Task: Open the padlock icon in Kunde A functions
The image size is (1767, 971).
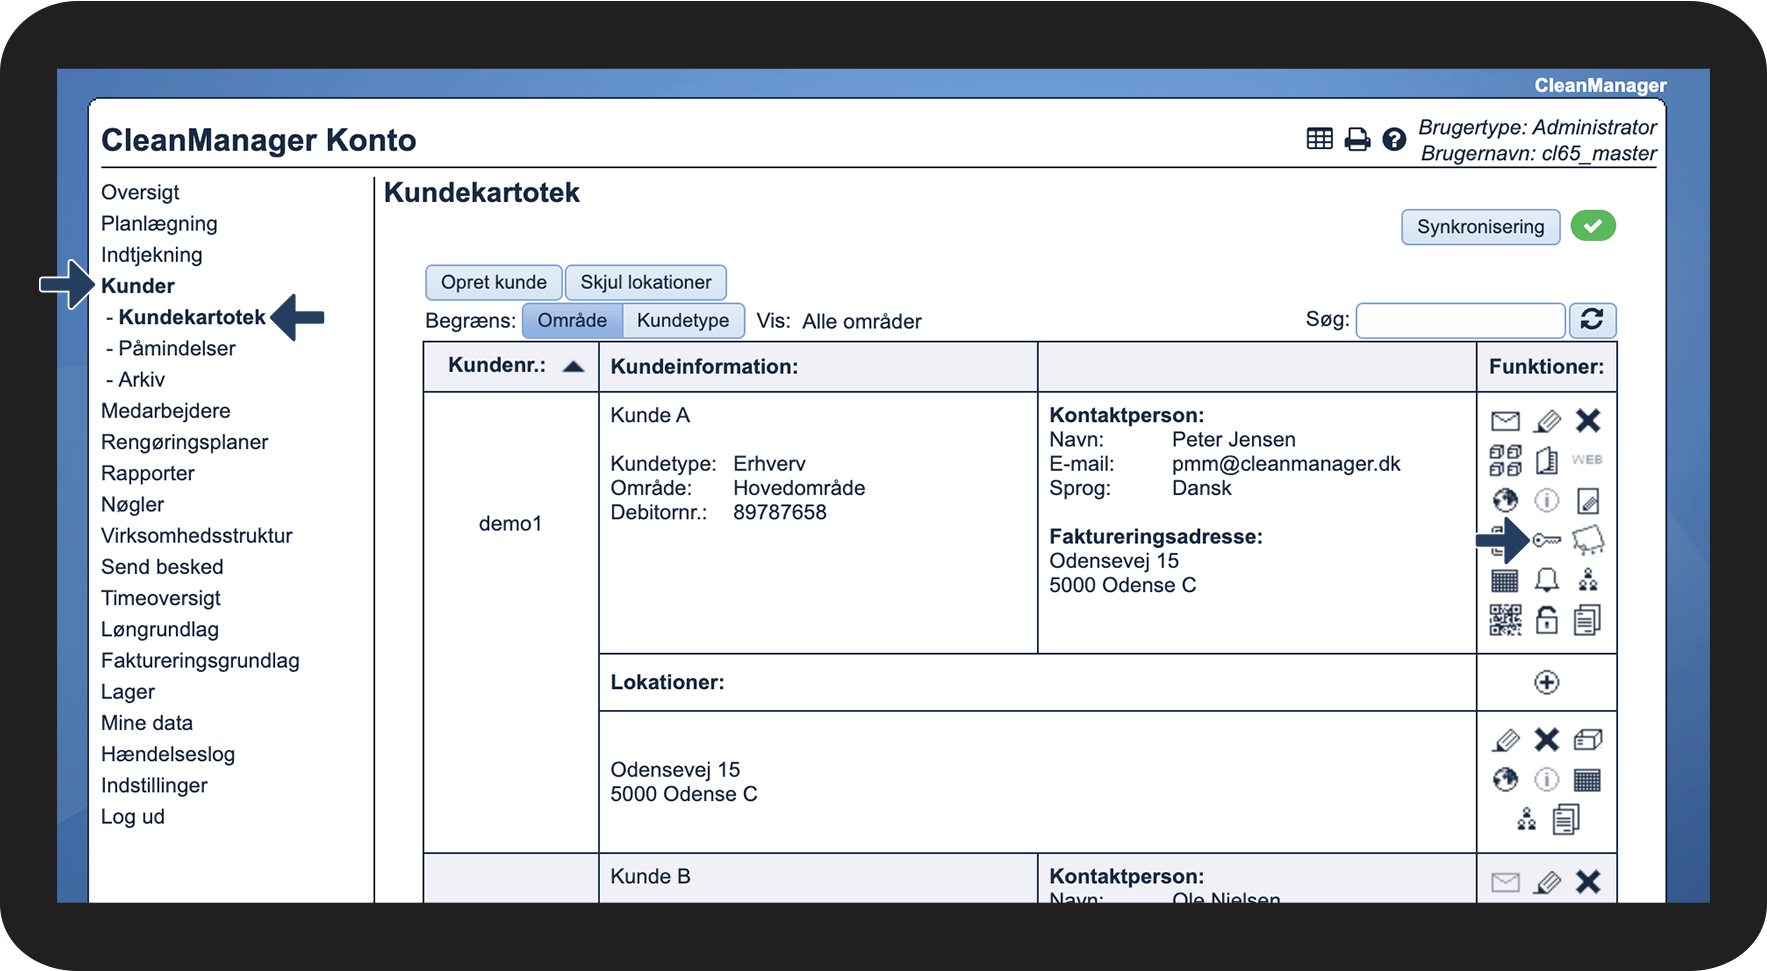Action: point(1547,620)
